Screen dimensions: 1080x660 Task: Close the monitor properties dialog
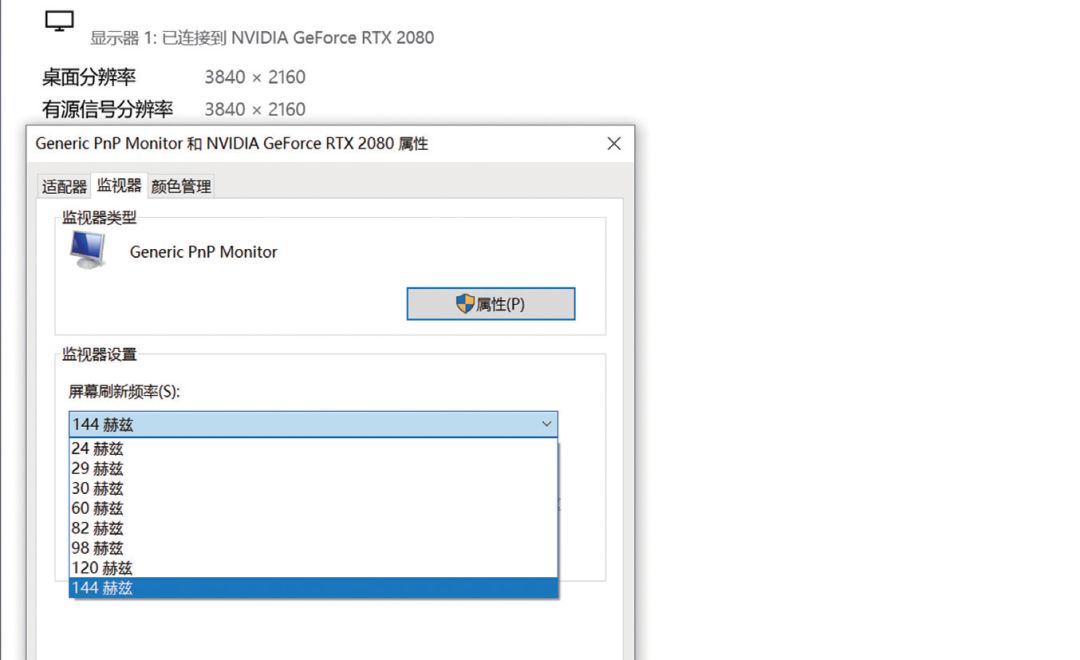(x=614, y=144)
